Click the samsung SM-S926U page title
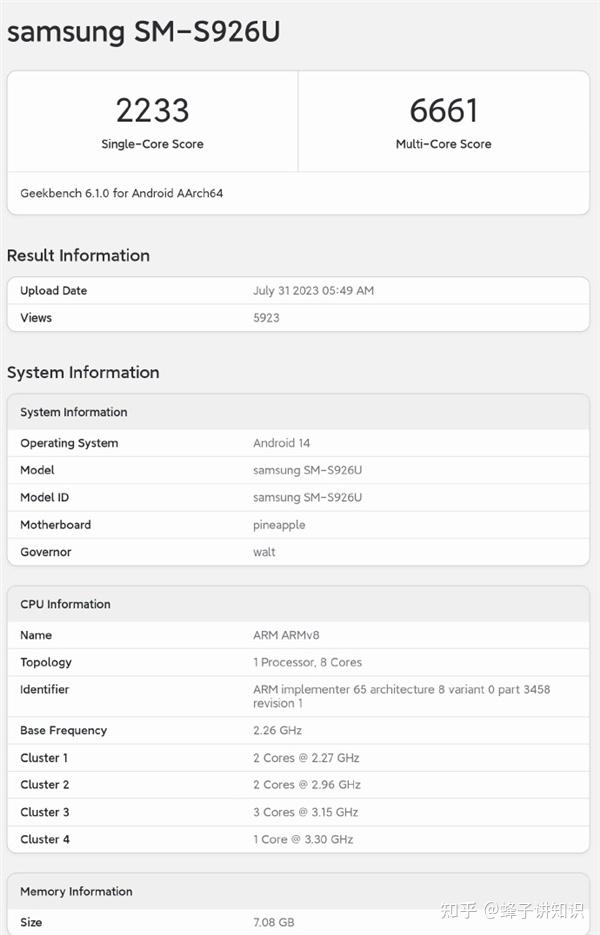 [x=143, y=32]
